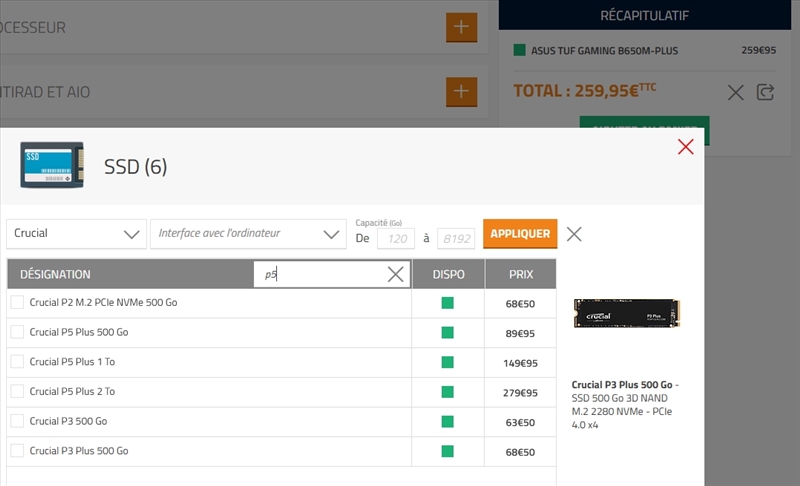Sort by the DISPO column header

[448, 274]
